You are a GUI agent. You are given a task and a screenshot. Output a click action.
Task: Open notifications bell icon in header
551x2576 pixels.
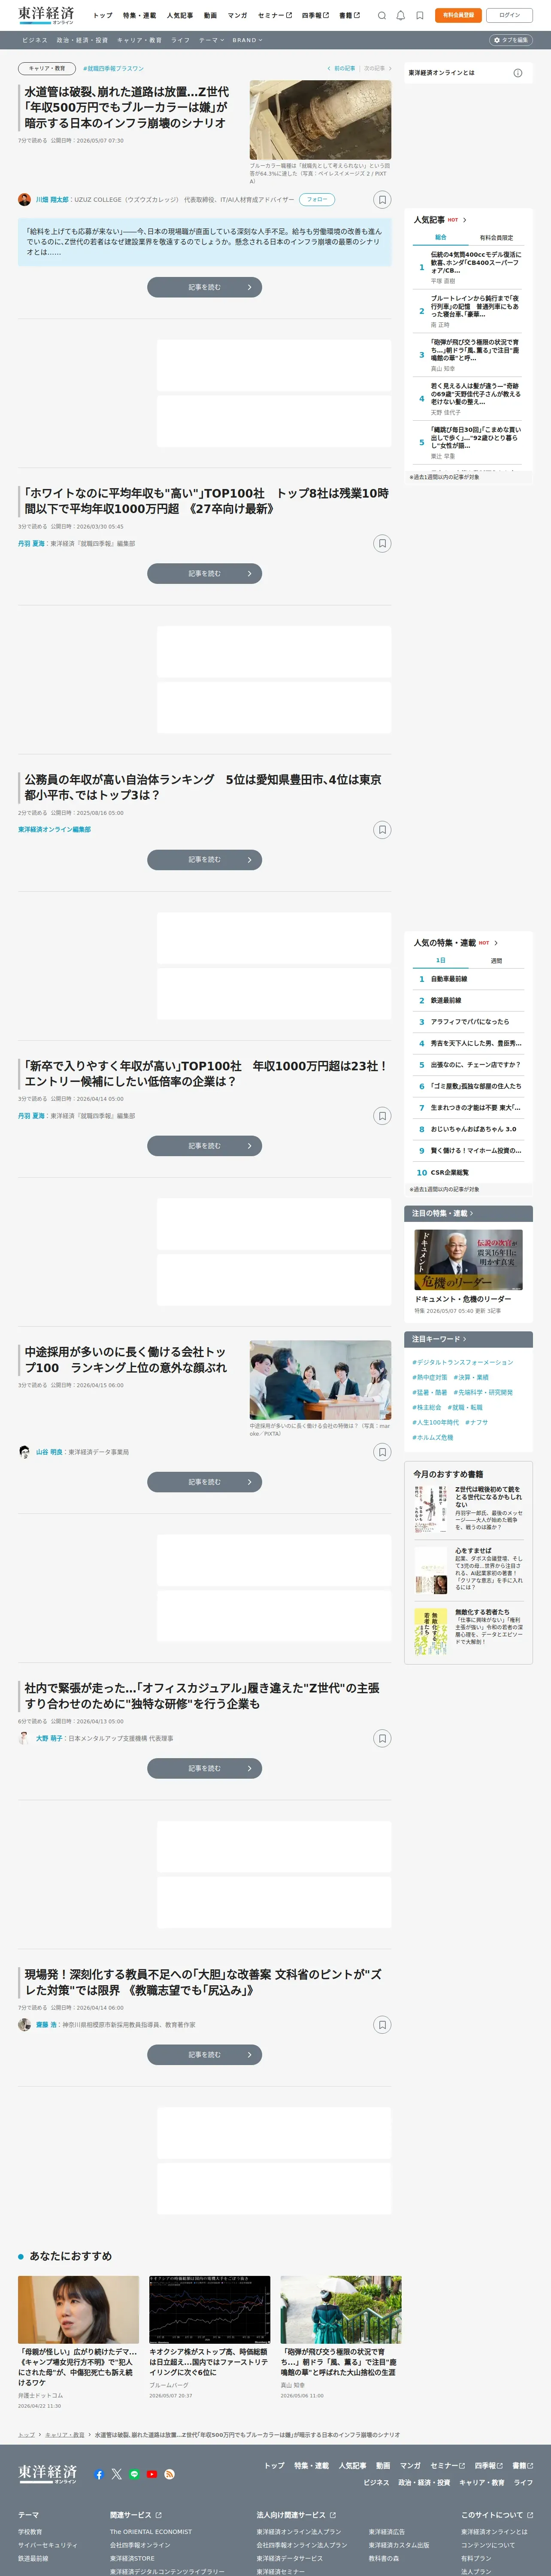401,15
